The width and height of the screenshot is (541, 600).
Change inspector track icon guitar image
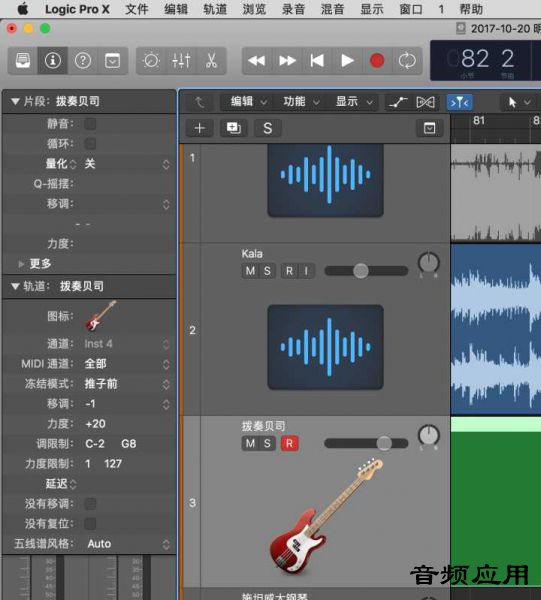click(x=101, y=316)
